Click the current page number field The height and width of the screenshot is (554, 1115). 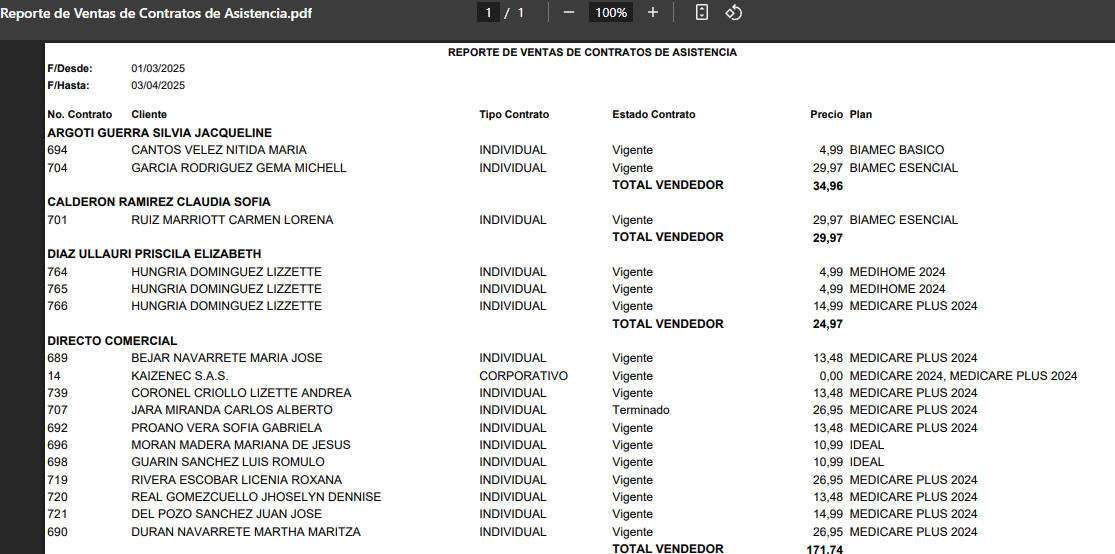pyautogui.click(x=489, y=12)
